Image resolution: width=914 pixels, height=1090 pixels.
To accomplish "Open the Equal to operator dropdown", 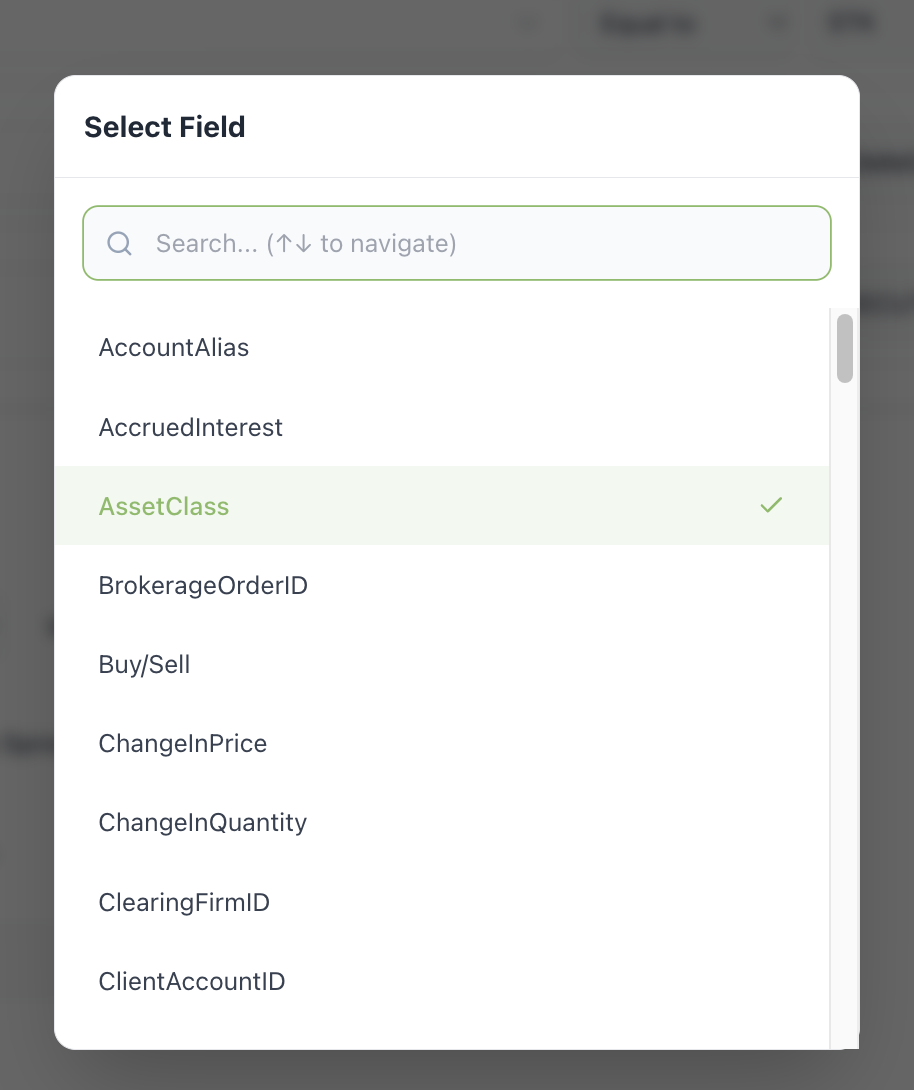I will click(x=647, y=23).
